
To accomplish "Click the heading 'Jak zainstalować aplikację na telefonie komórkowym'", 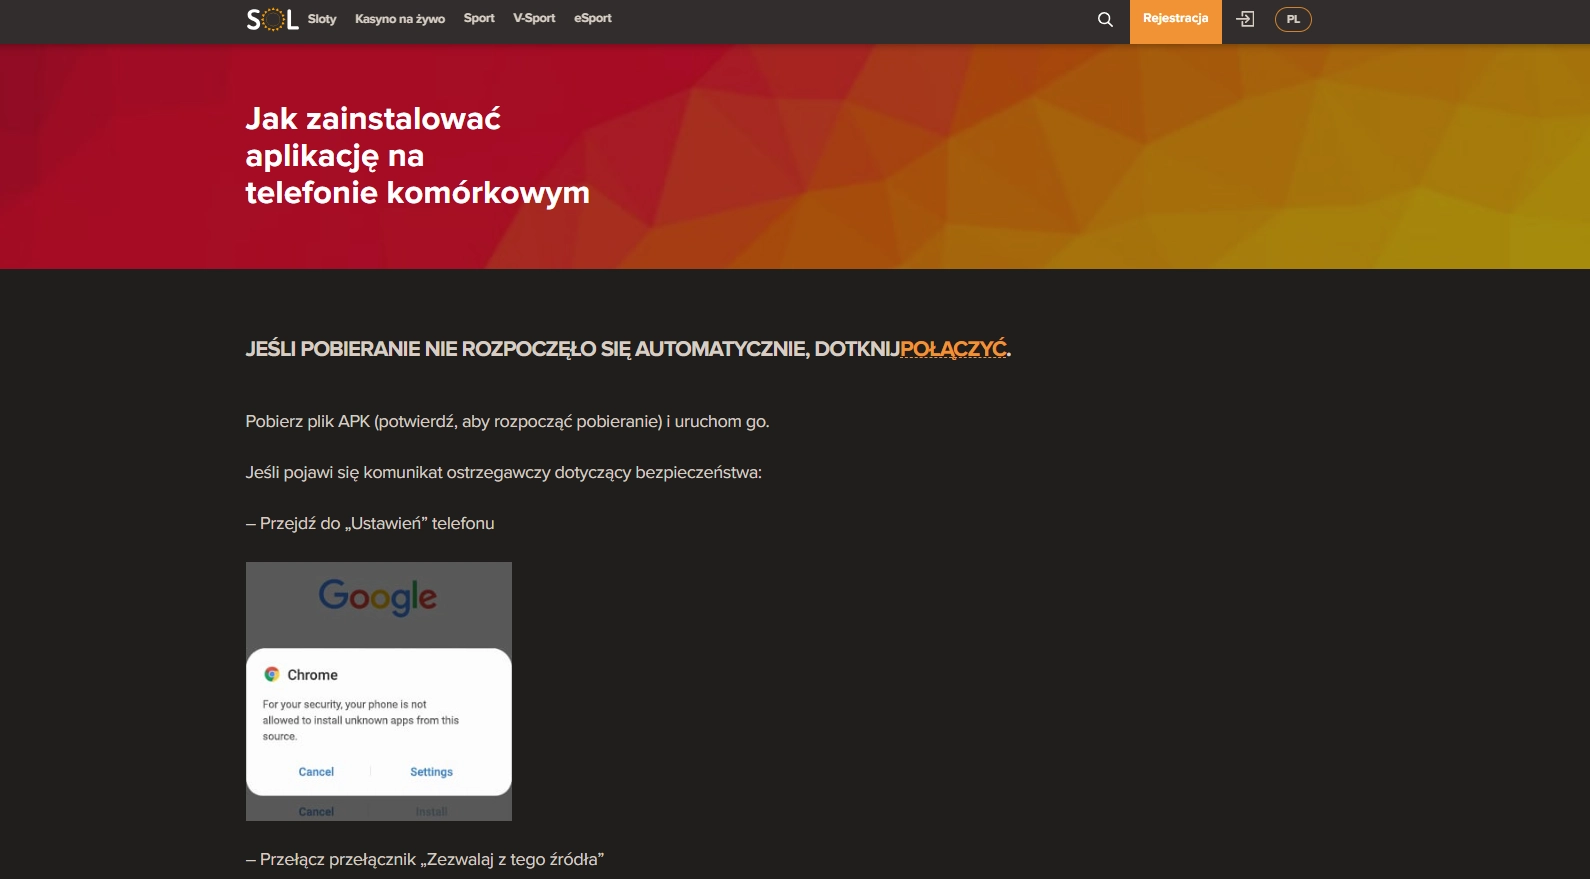I will (x=417, y=155).
